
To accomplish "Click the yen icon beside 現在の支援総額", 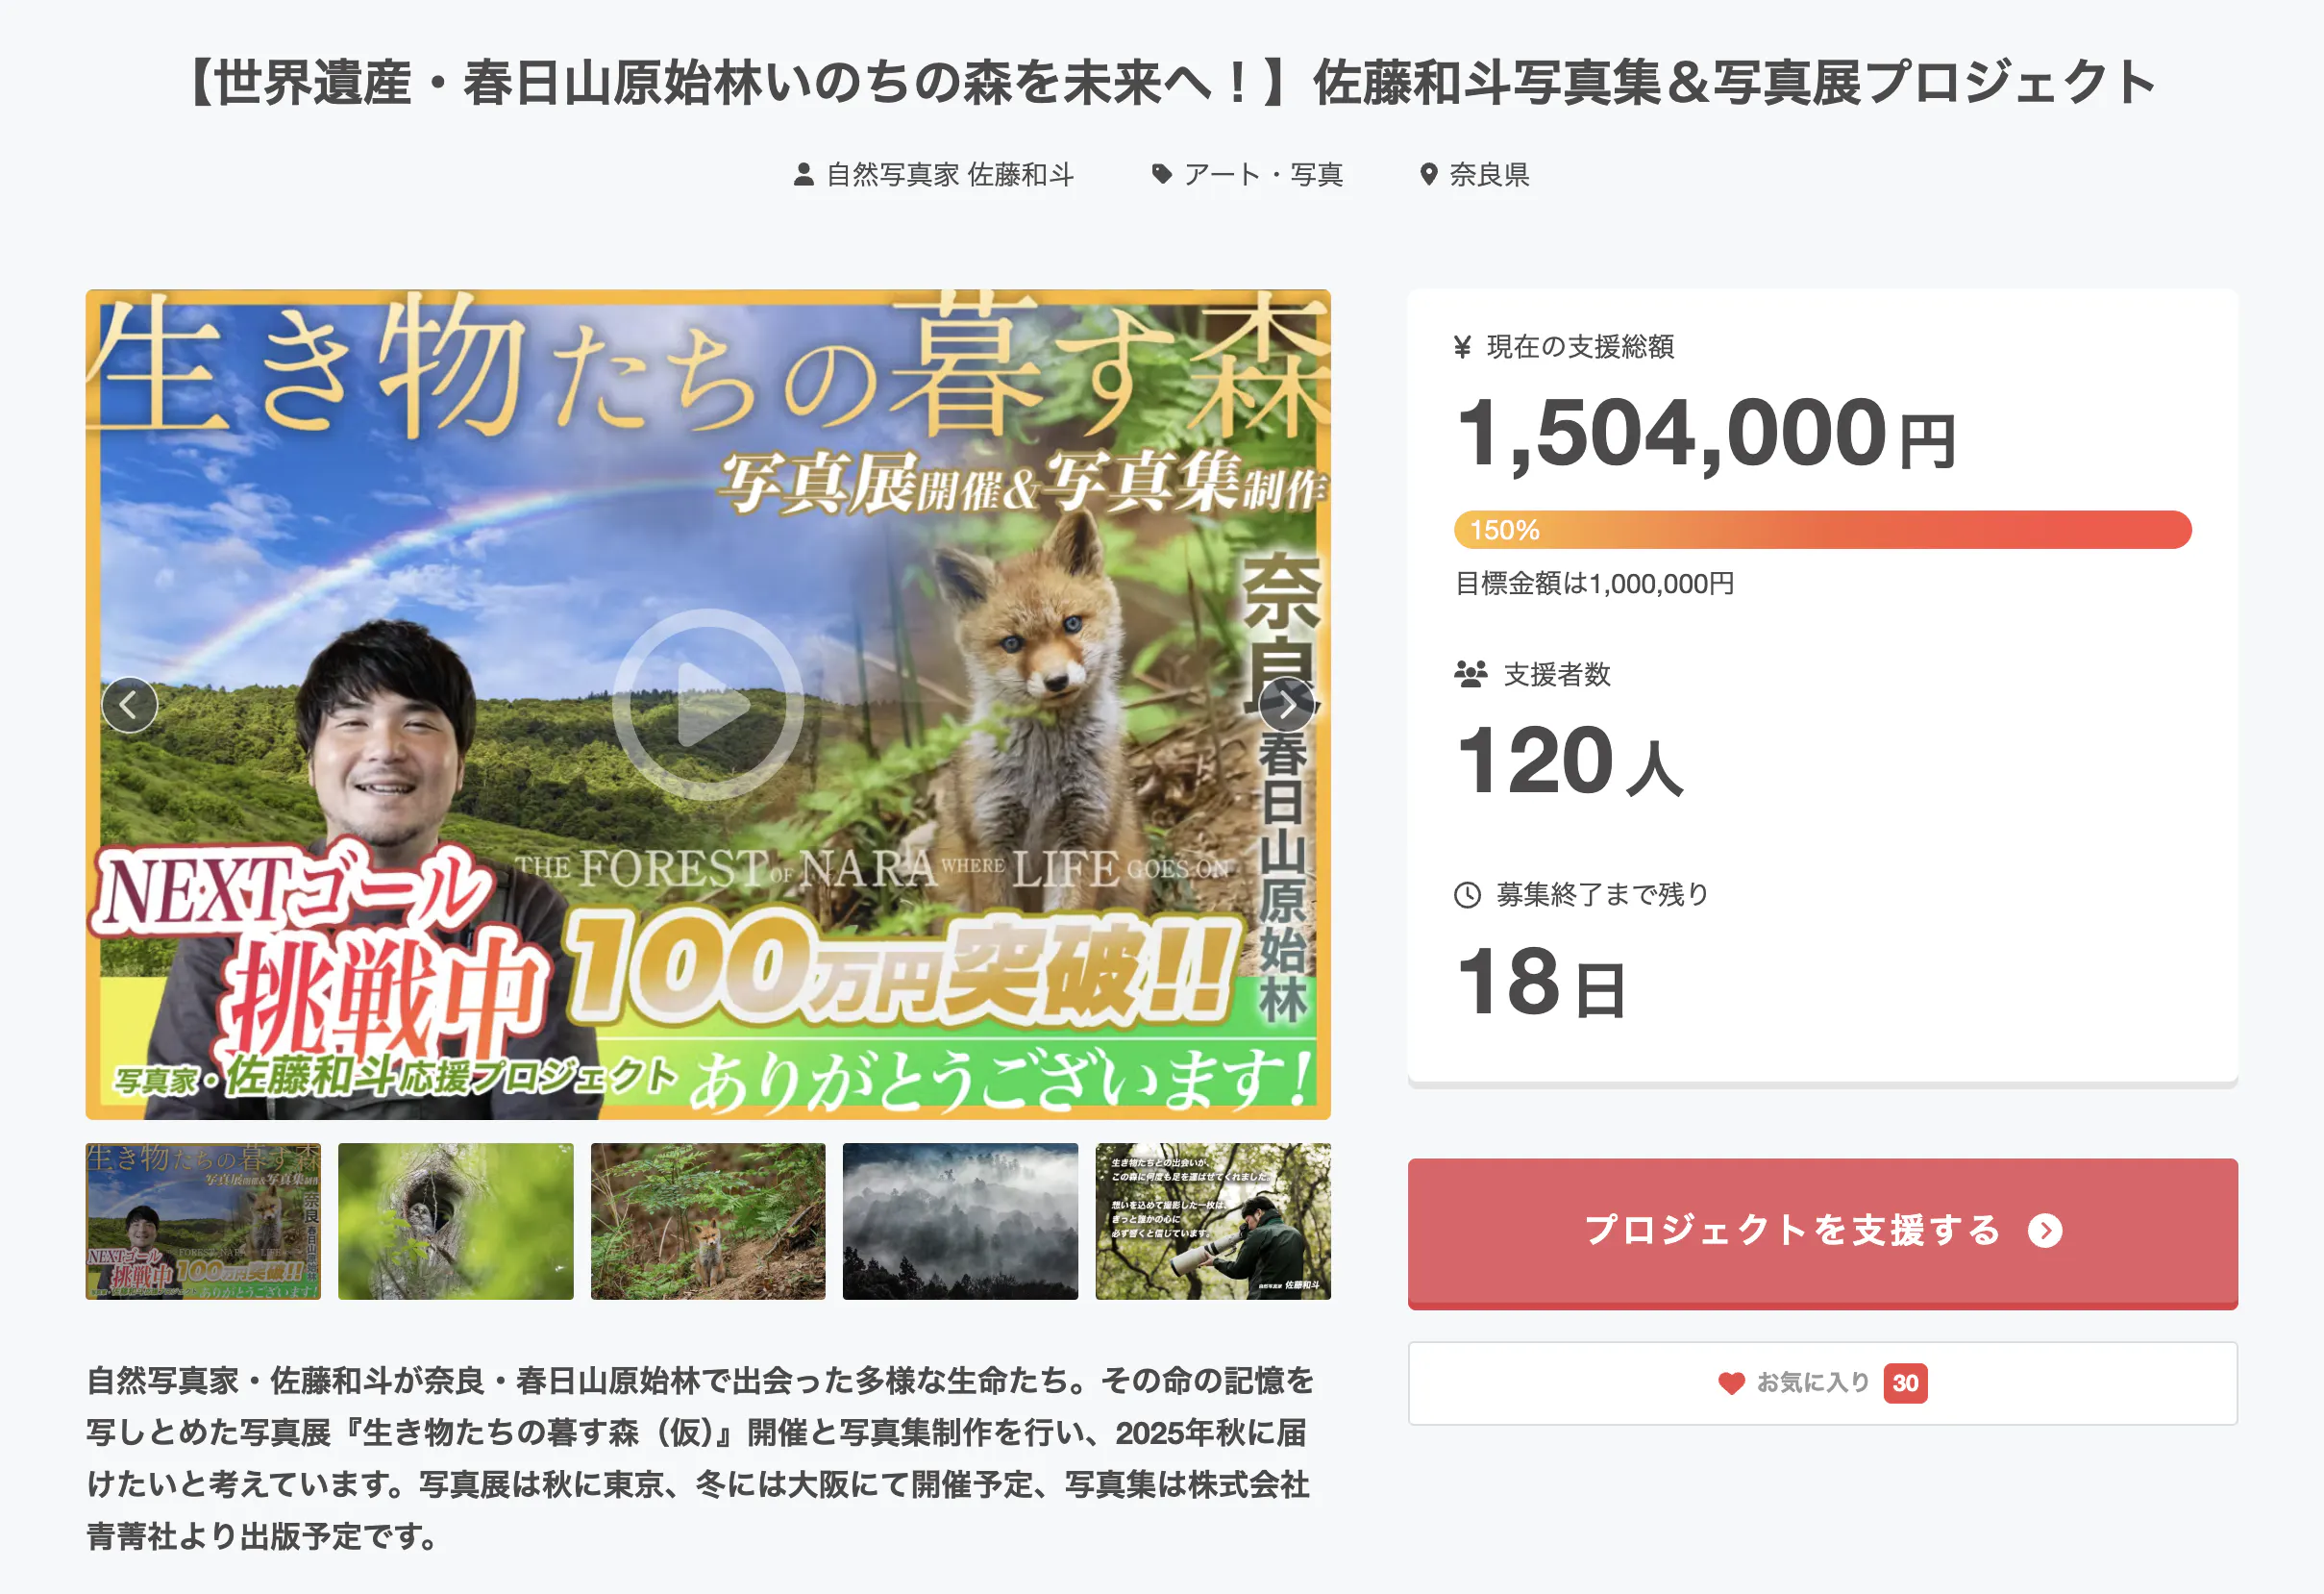I will [1462, 347].
